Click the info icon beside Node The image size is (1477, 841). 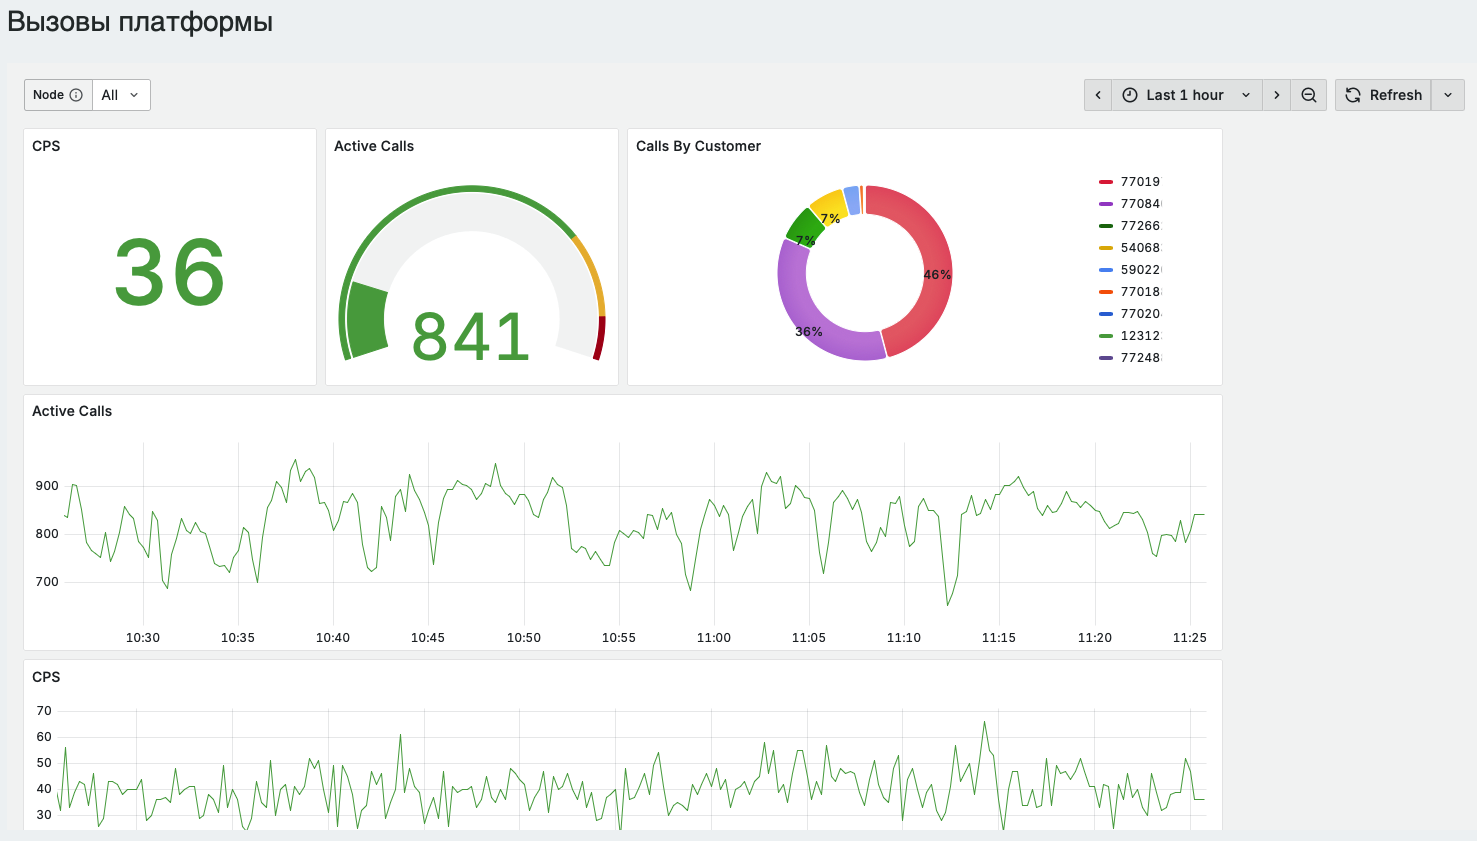(76, 95)
